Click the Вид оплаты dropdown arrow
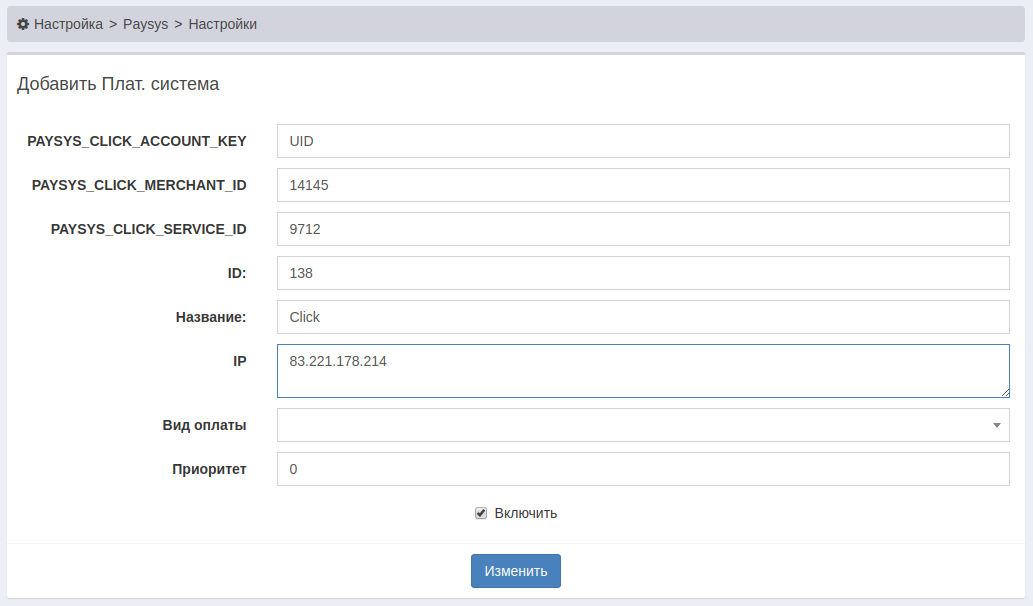Image resolution: width=1033 pixels, height=606 pixels. click(x=996, y=425)
